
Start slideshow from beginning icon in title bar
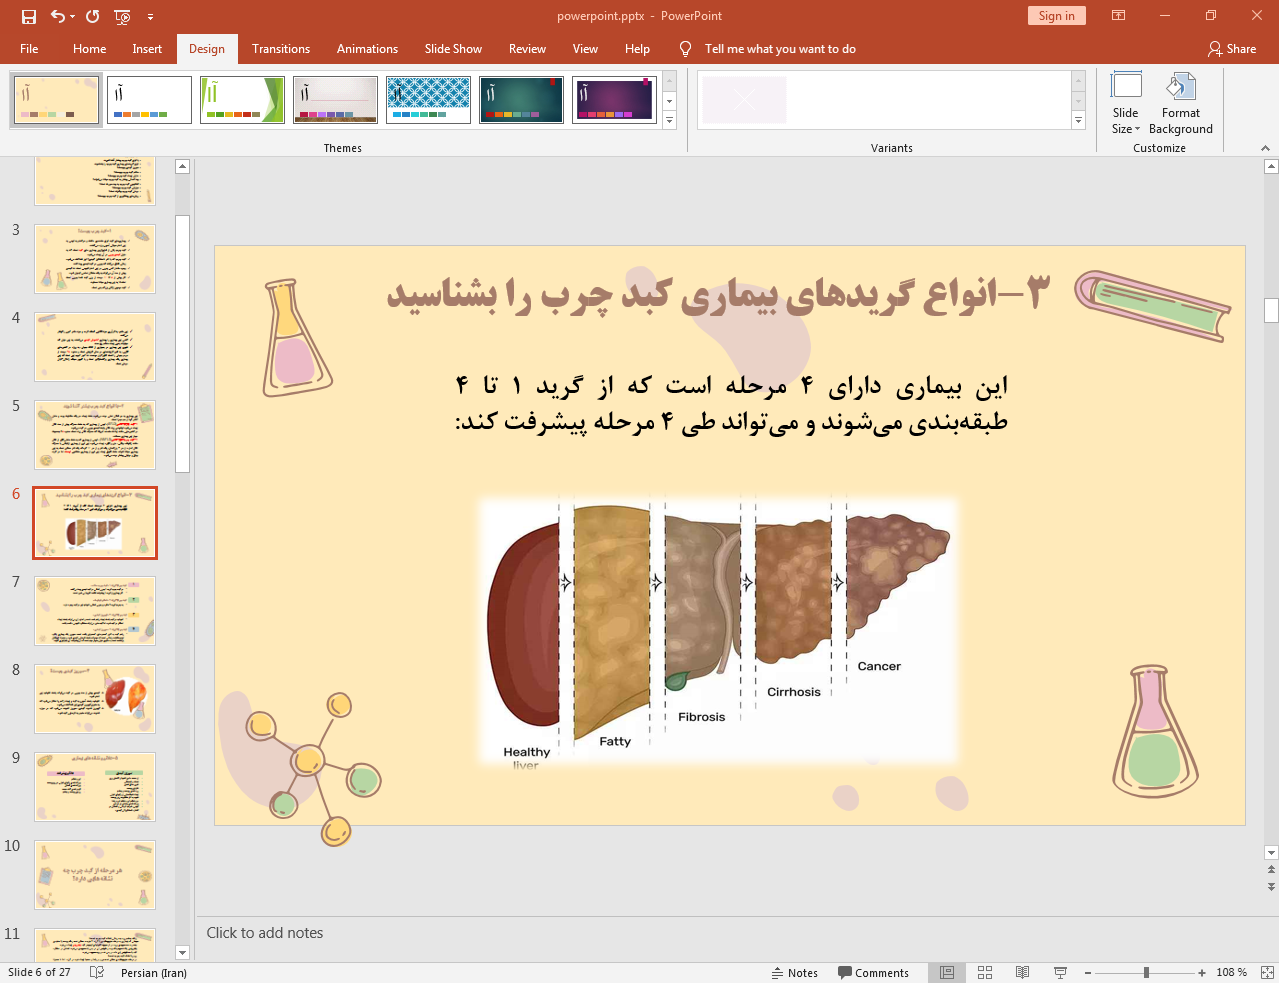(x=122, y=16)
